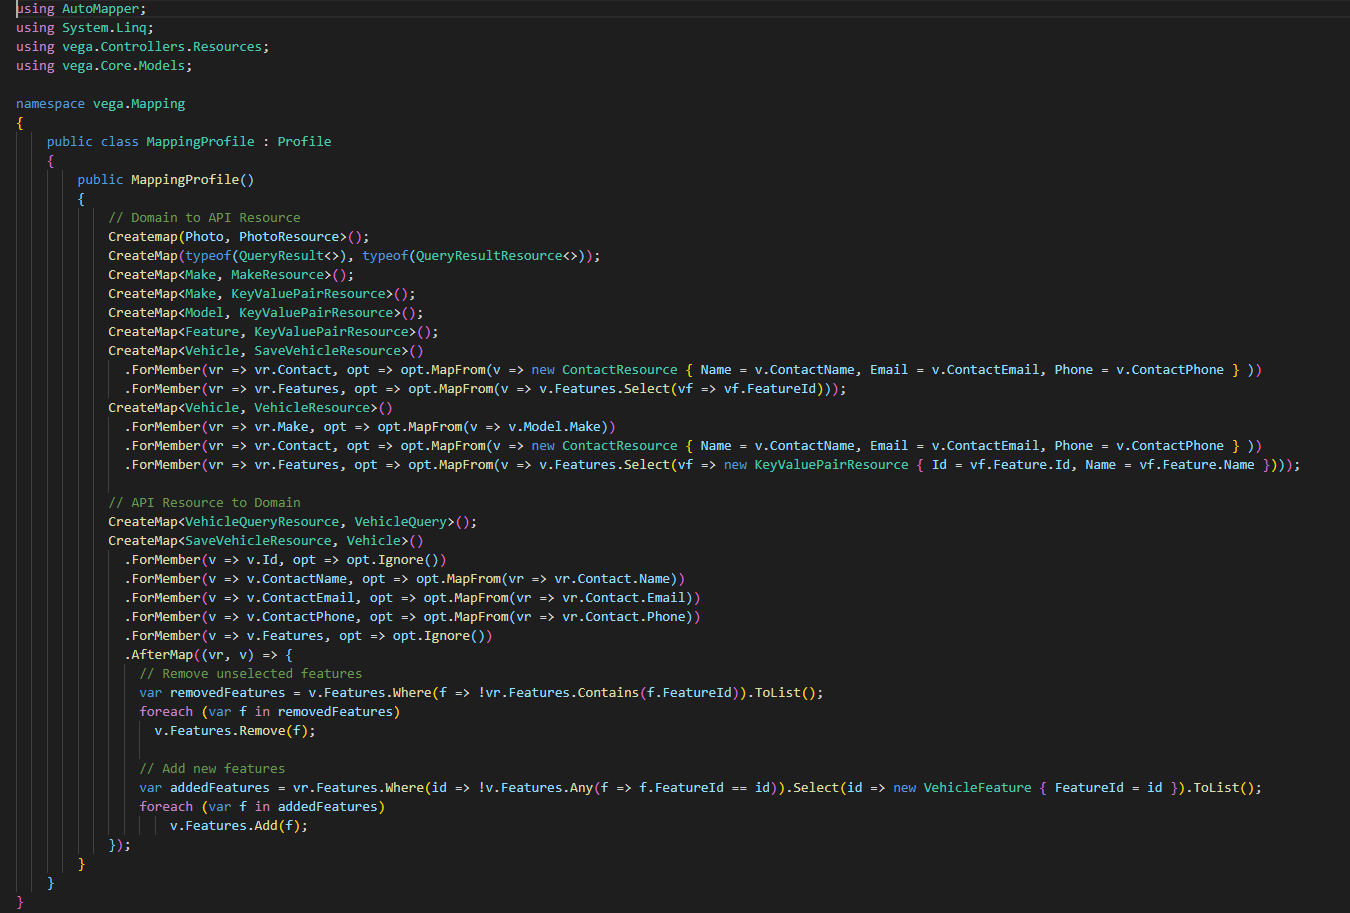1350x913 pixels.
Task: Click 'QueryResultResource' in the typeof line
Action: point(489,256)
